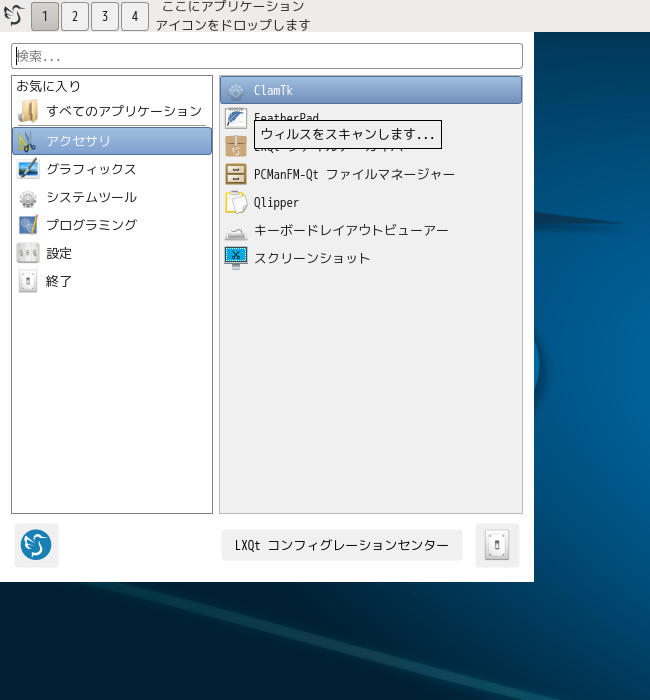Click the すべてのアプリケーション folder icon
This screenshot has height=700, width=650.
[x=28, y=111]
